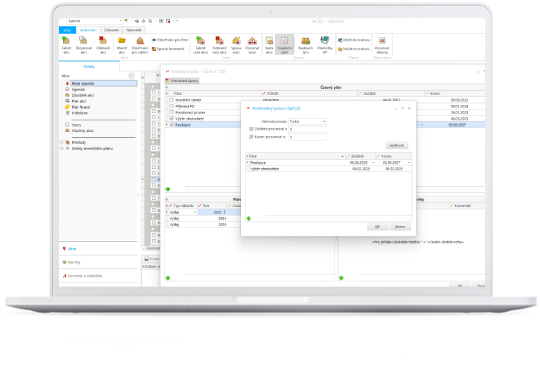
Task: Click Správa verzí ribbon icon
Action: pyautogui.click(x=236, y=41)
